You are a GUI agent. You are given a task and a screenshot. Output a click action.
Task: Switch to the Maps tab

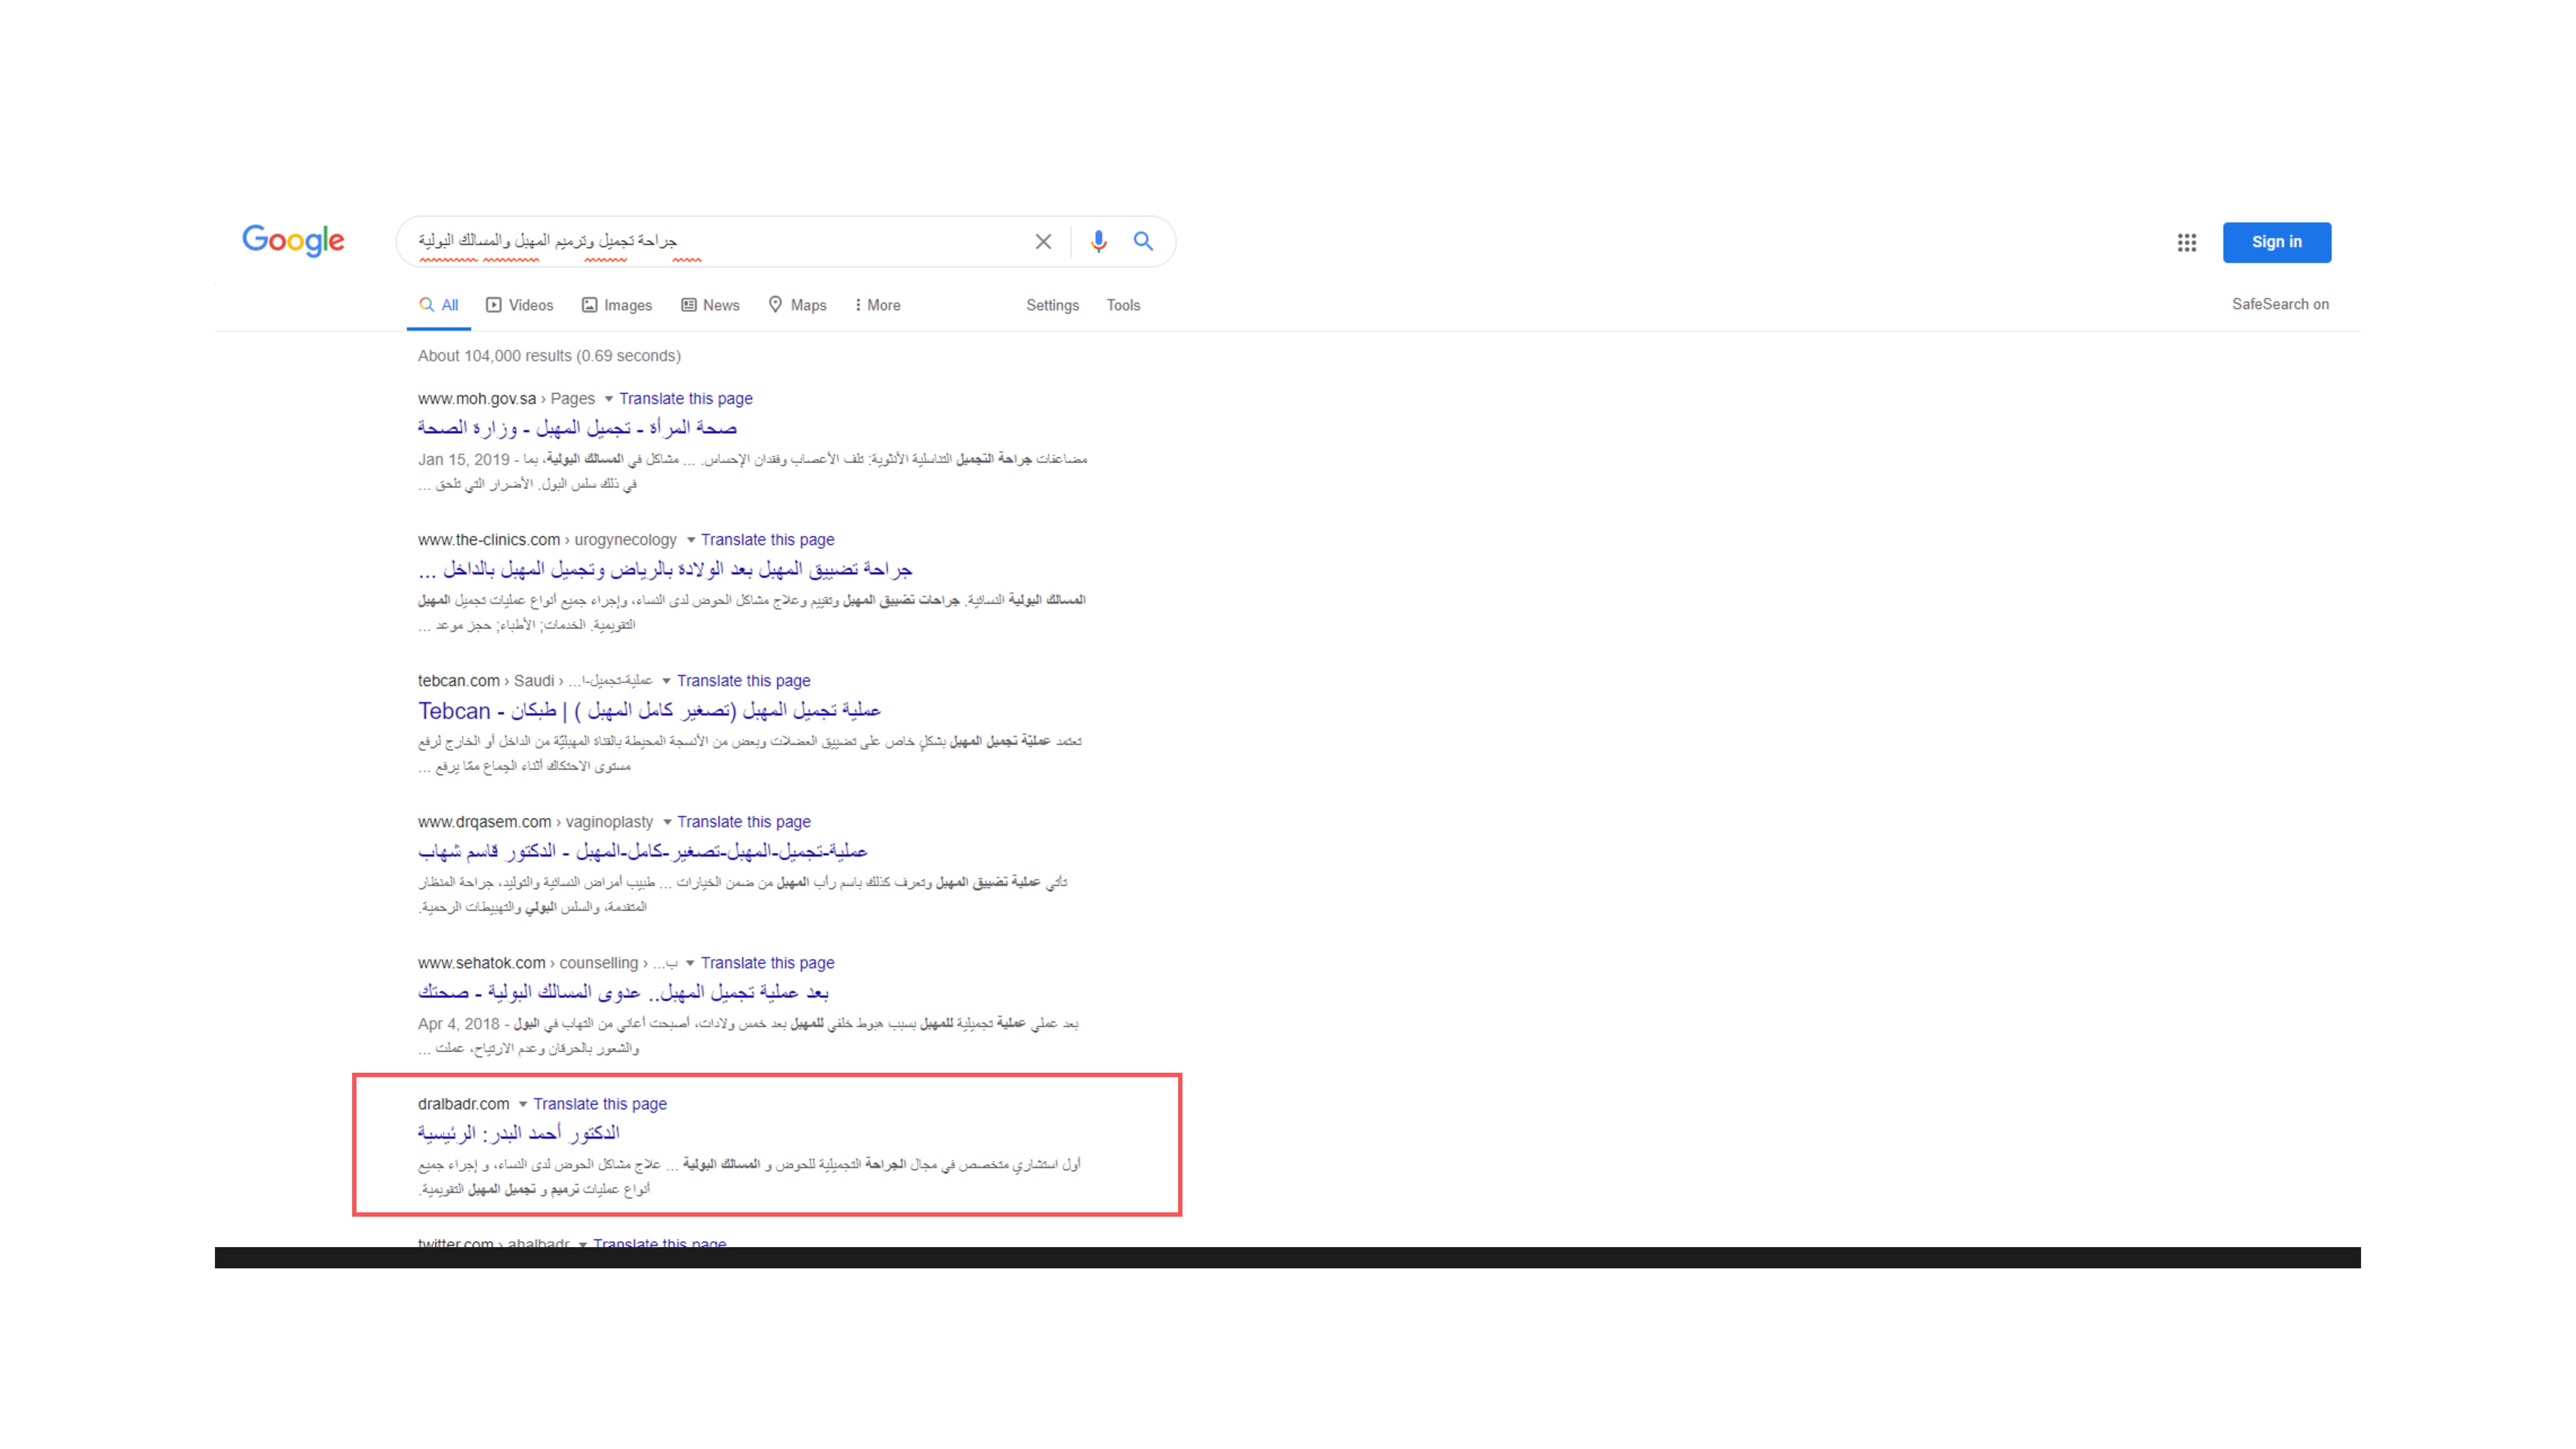(x=797, y=305)
